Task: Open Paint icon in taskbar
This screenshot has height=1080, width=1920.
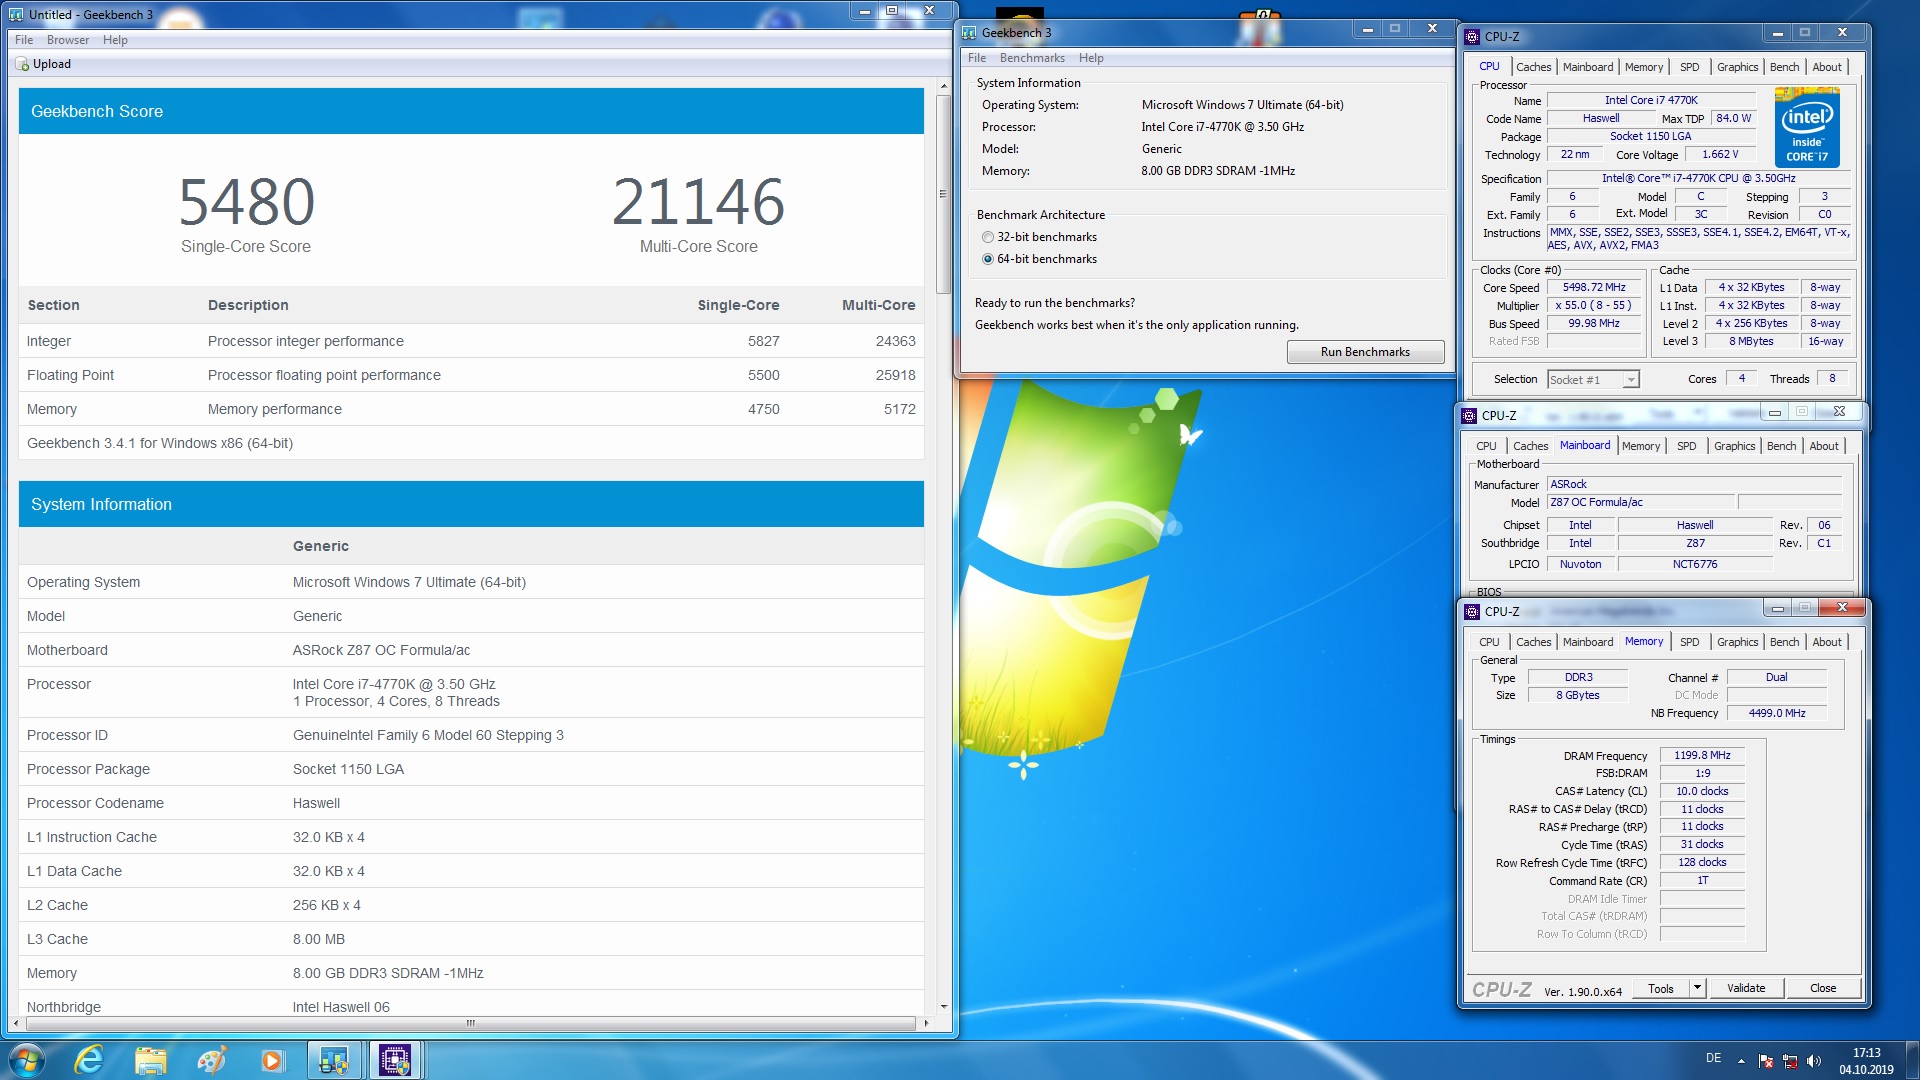Action: pos(211,1060)
